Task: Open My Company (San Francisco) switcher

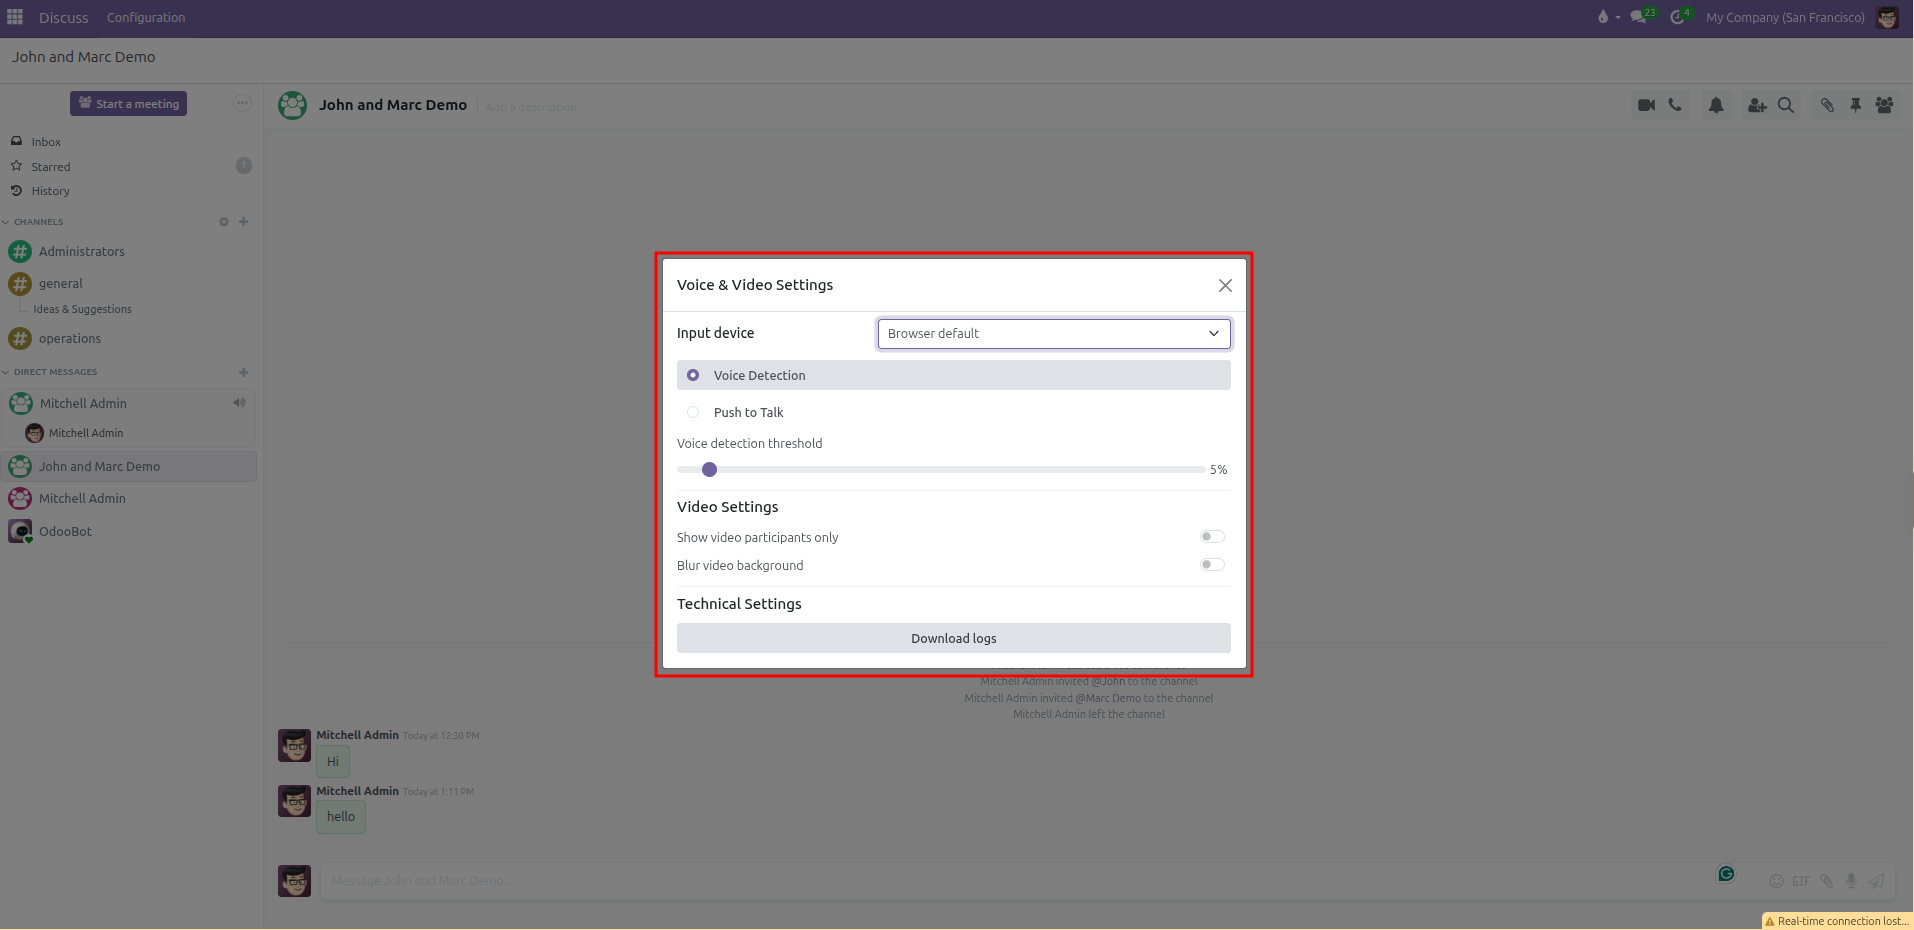Action: (x=1785, y=17)
